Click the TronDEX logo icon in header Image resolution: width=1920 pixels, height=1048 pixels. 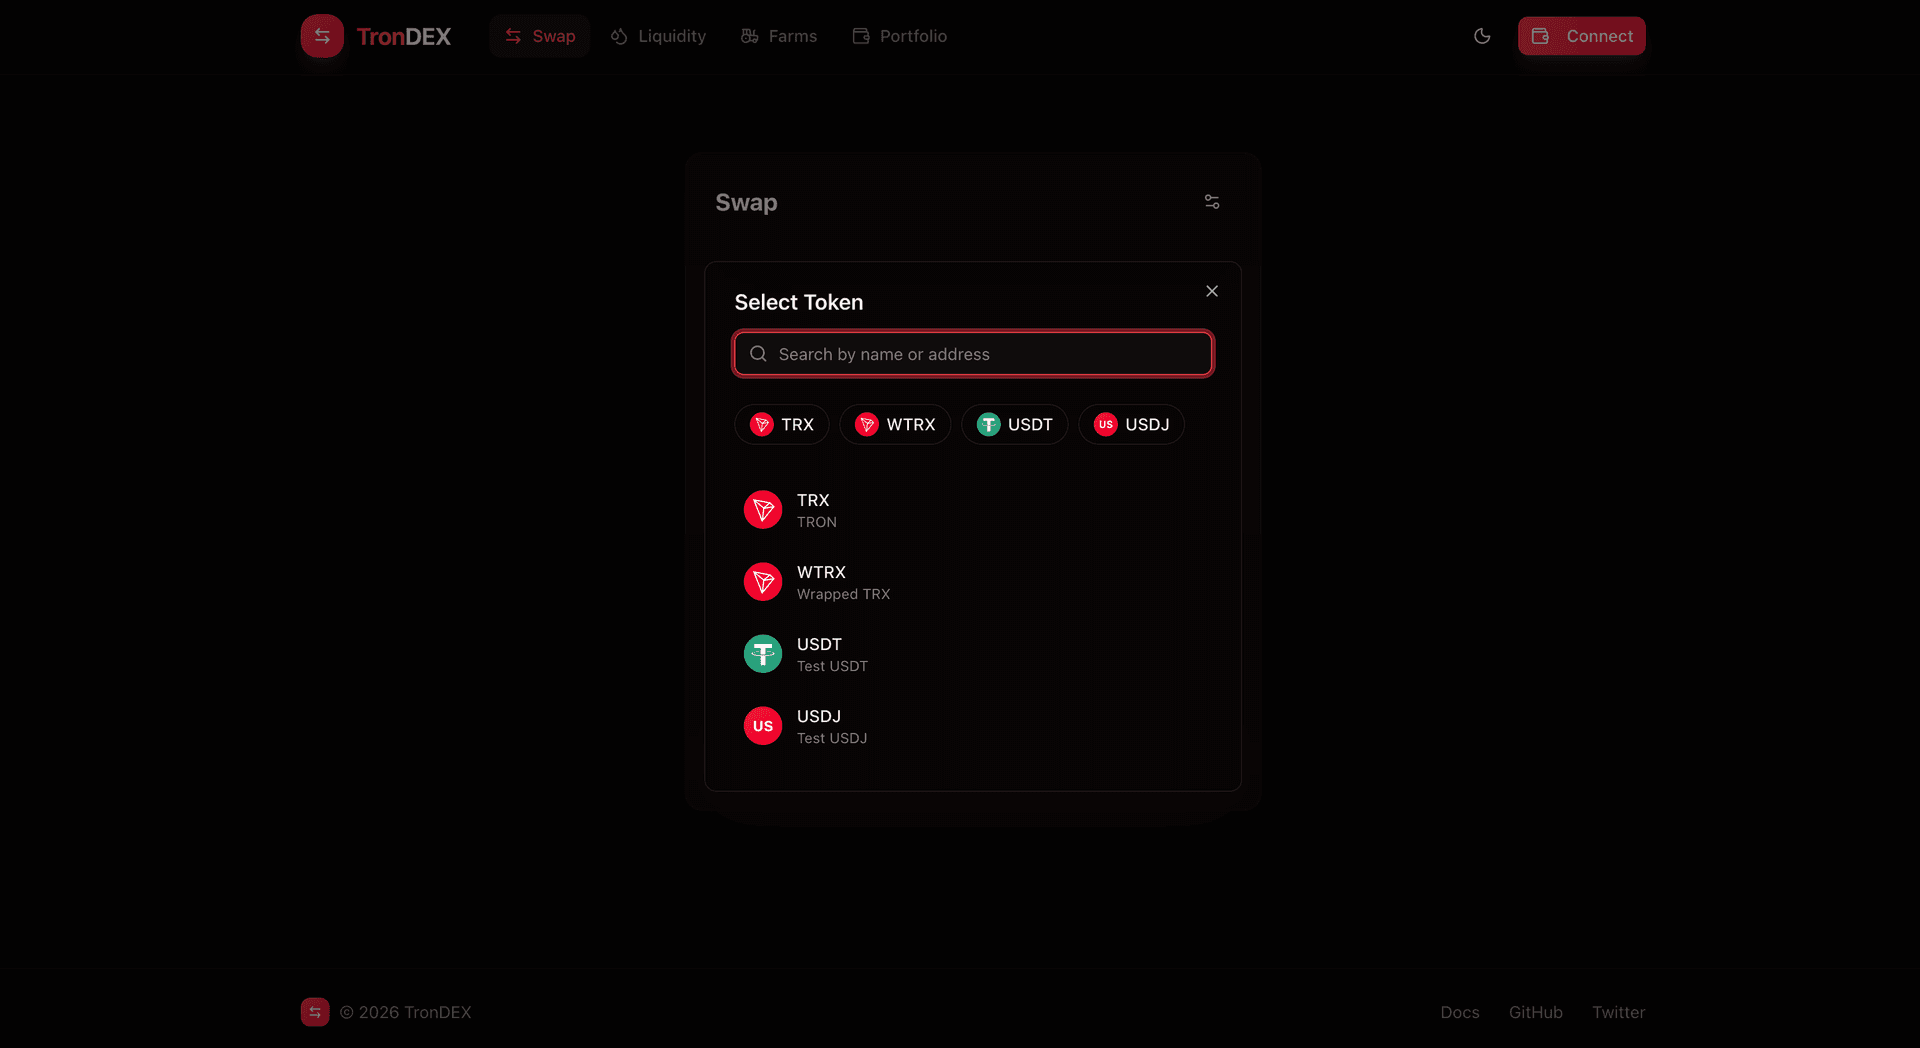point(322,36)
